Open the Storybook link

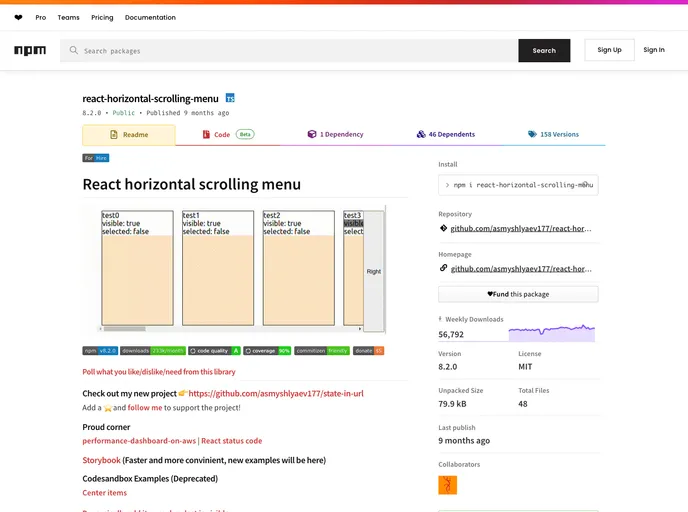click(101, 460)
